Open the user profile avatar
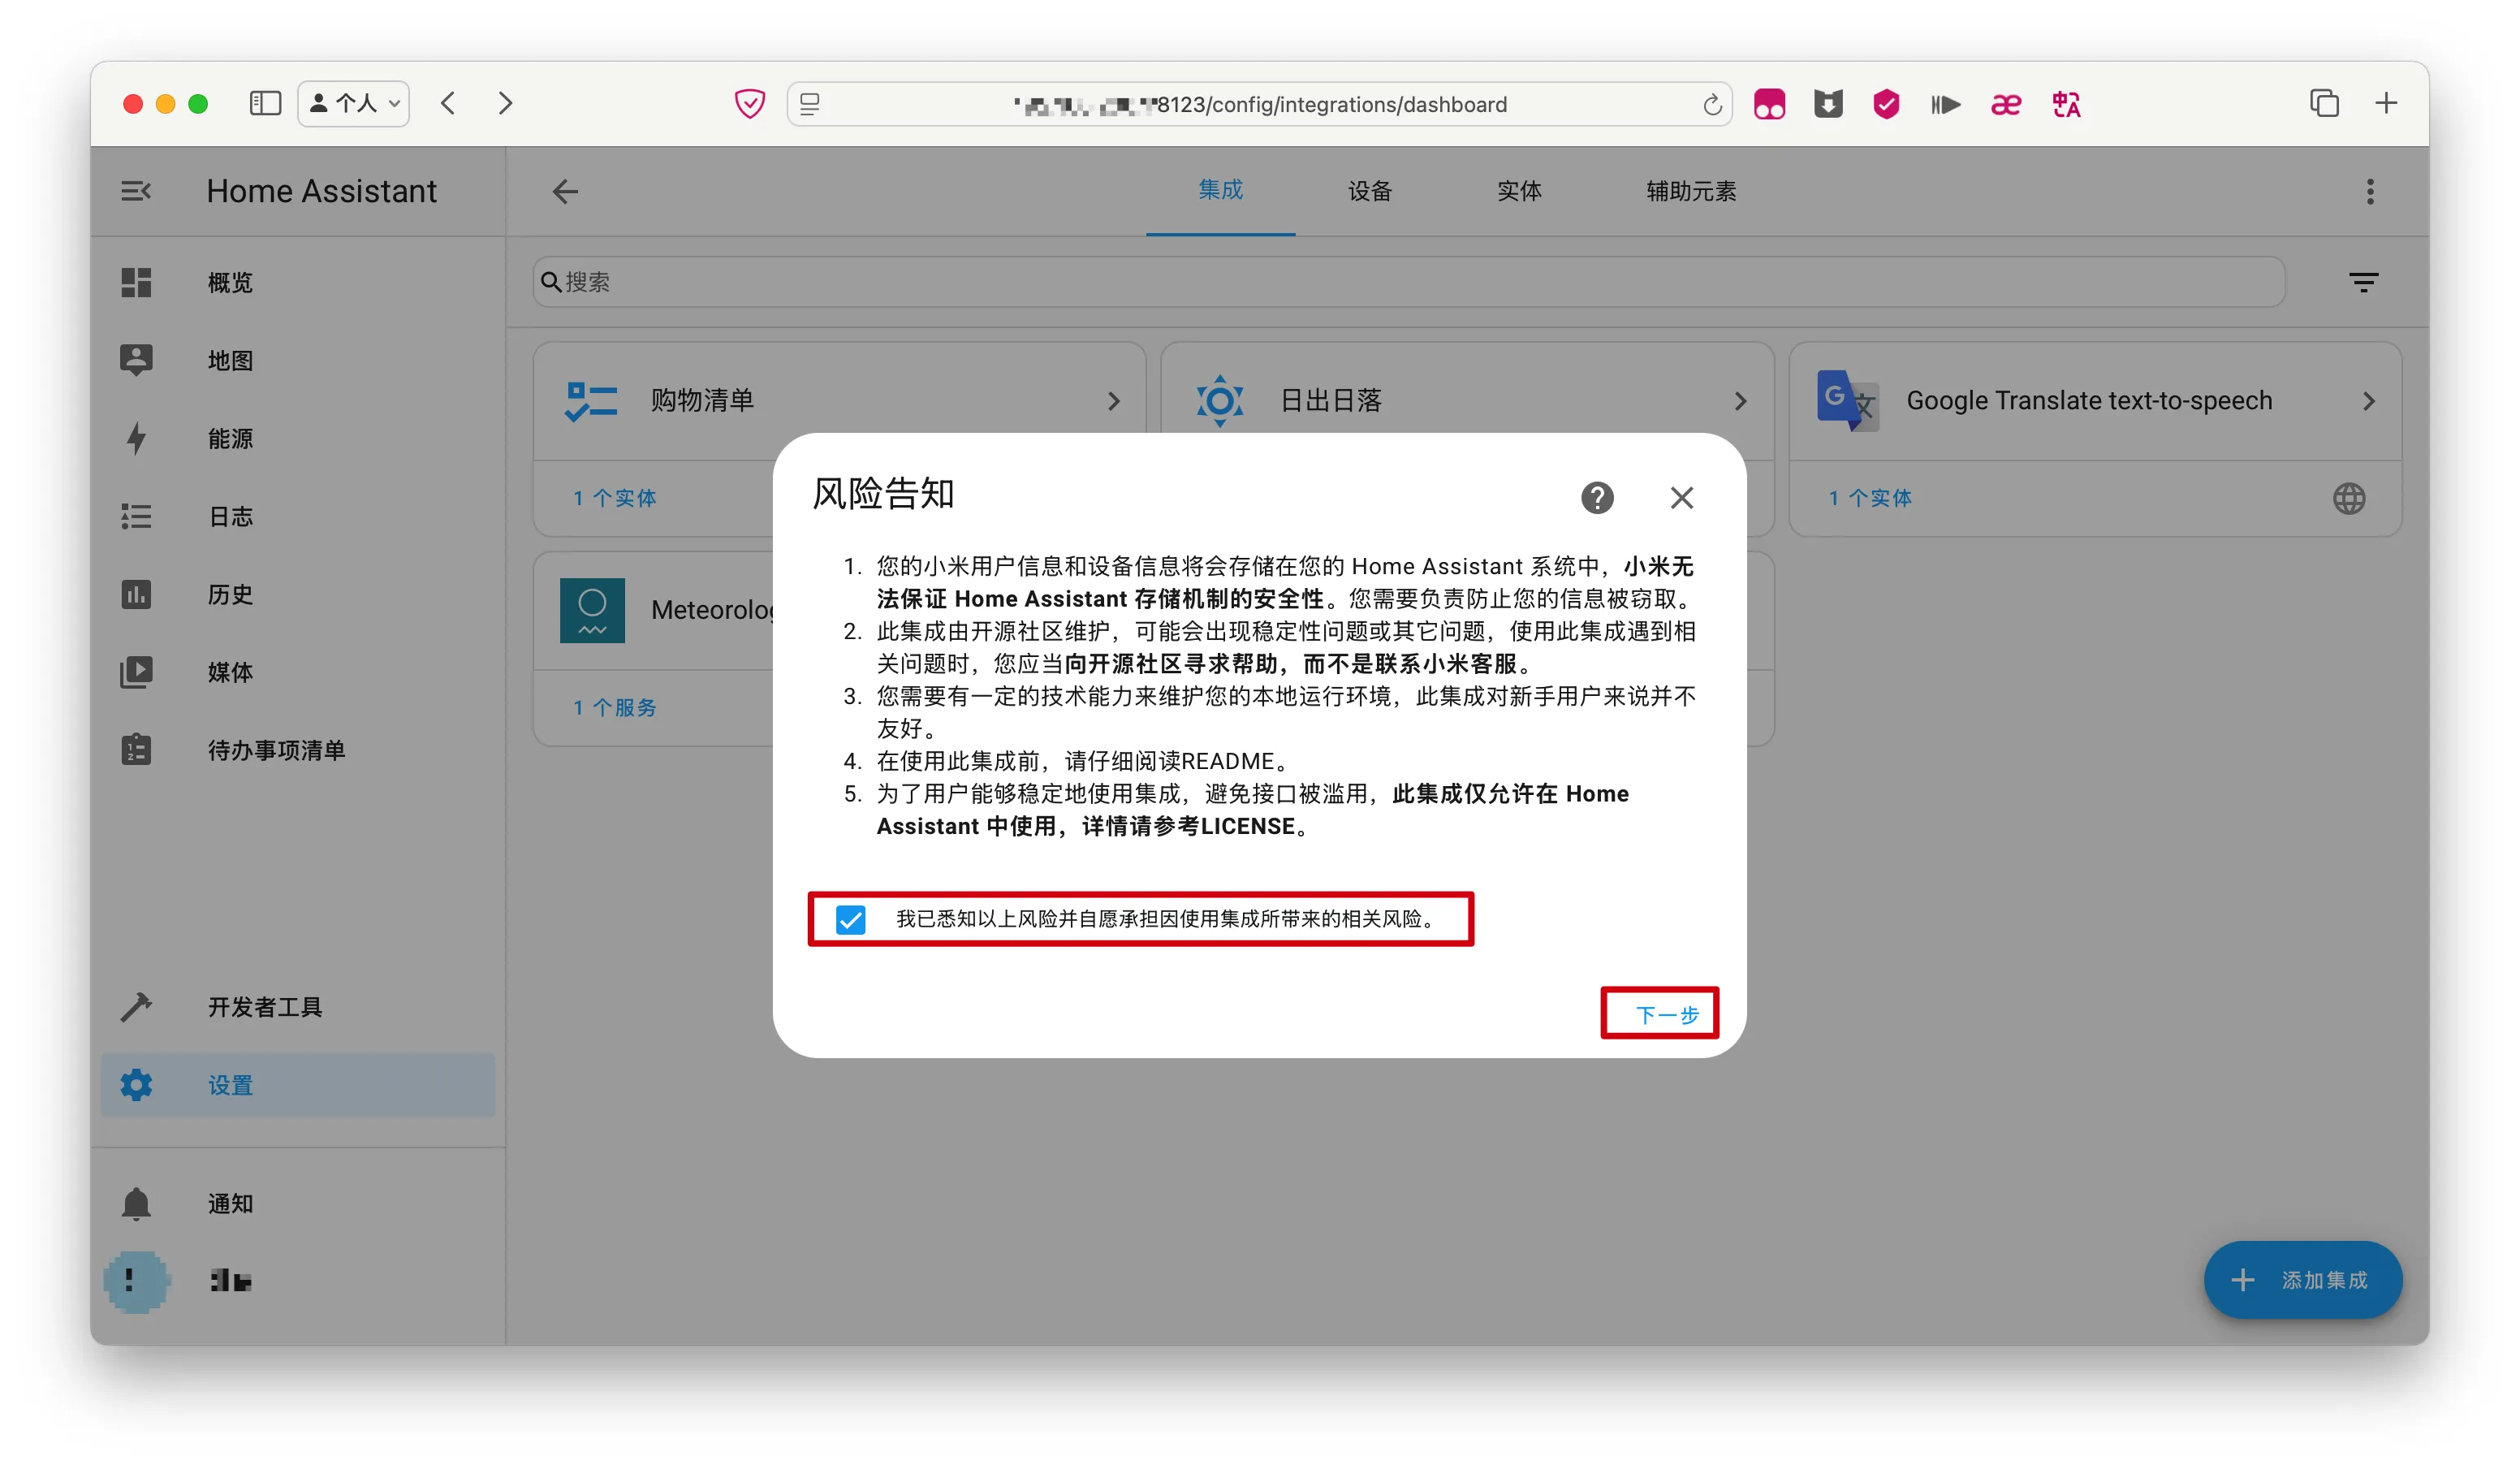 [x=136, y=1281]
